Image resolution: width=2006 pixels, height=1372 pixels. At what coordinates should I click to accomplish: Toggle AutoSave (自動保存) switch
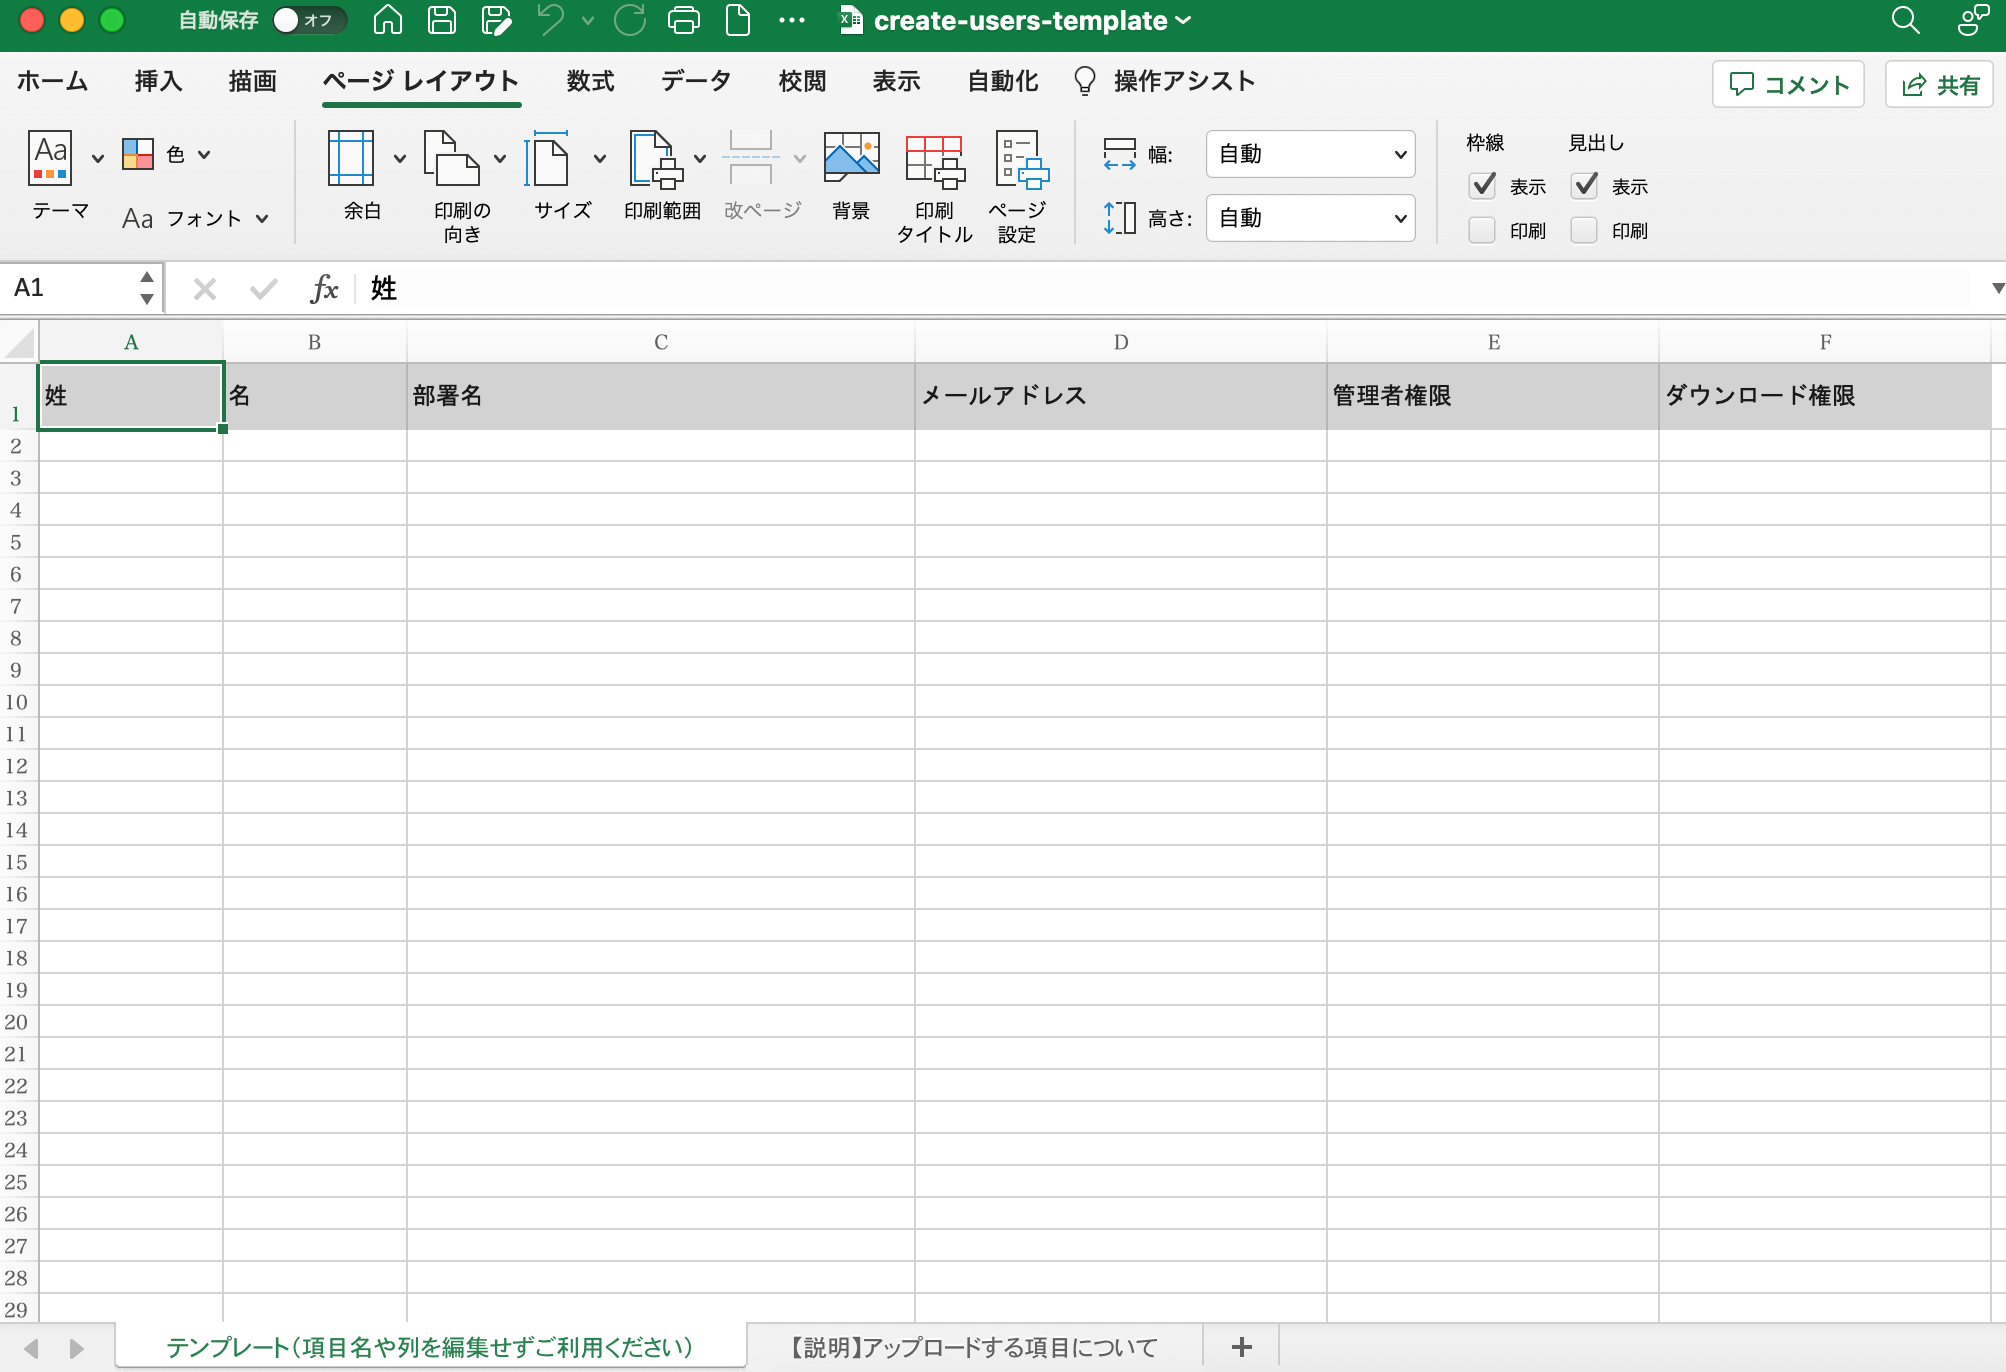tap(309, 20)
